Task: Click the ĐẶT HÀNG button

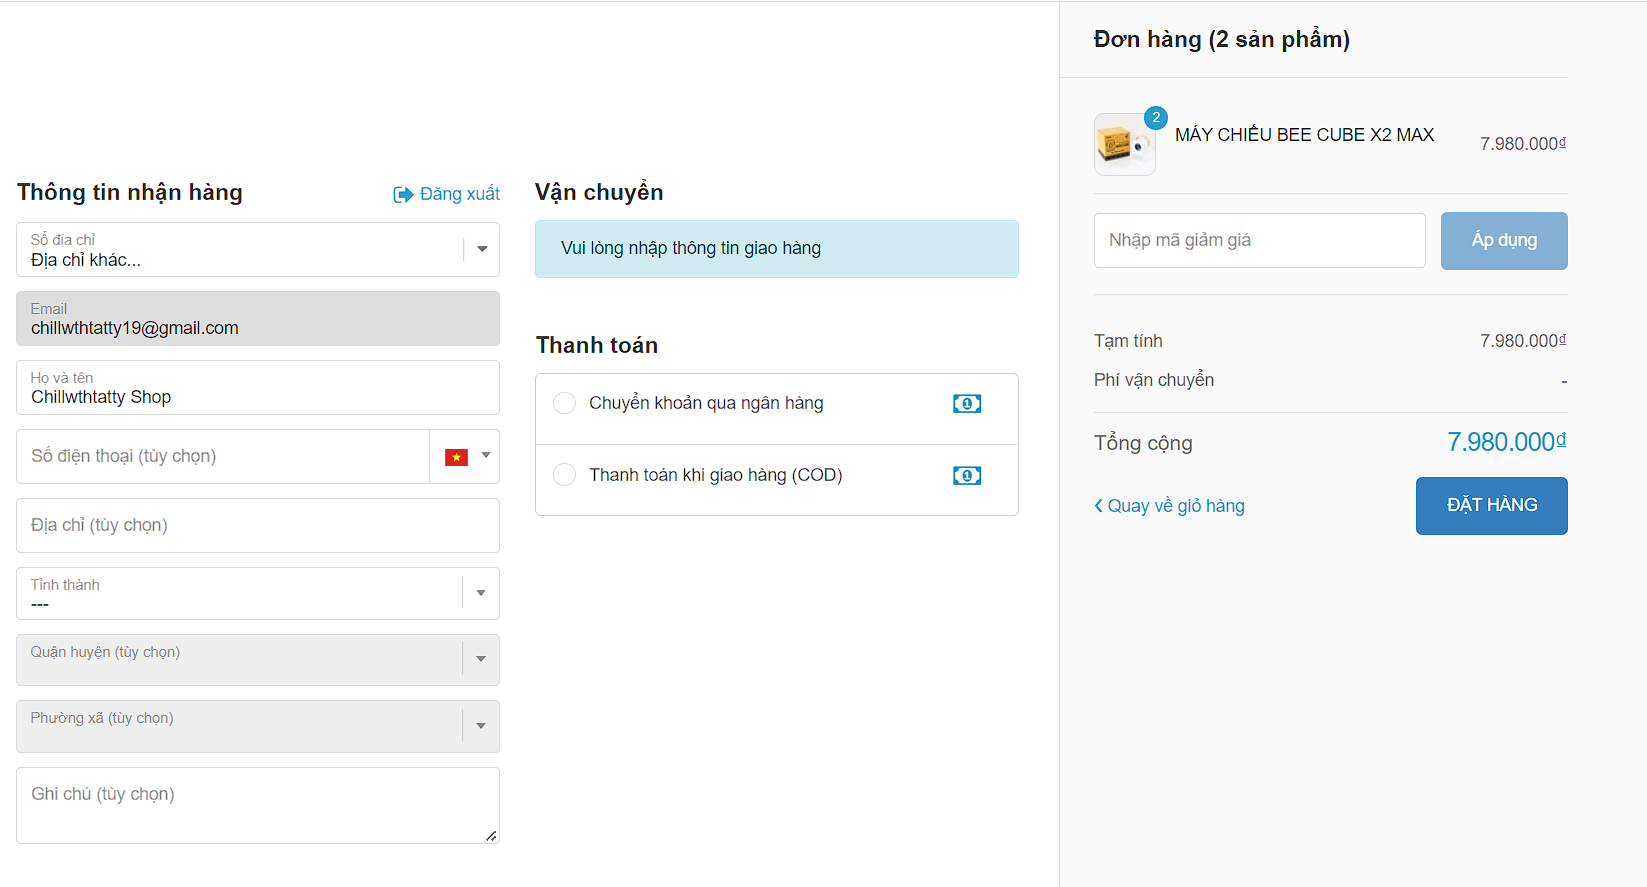Action: 1491,506
